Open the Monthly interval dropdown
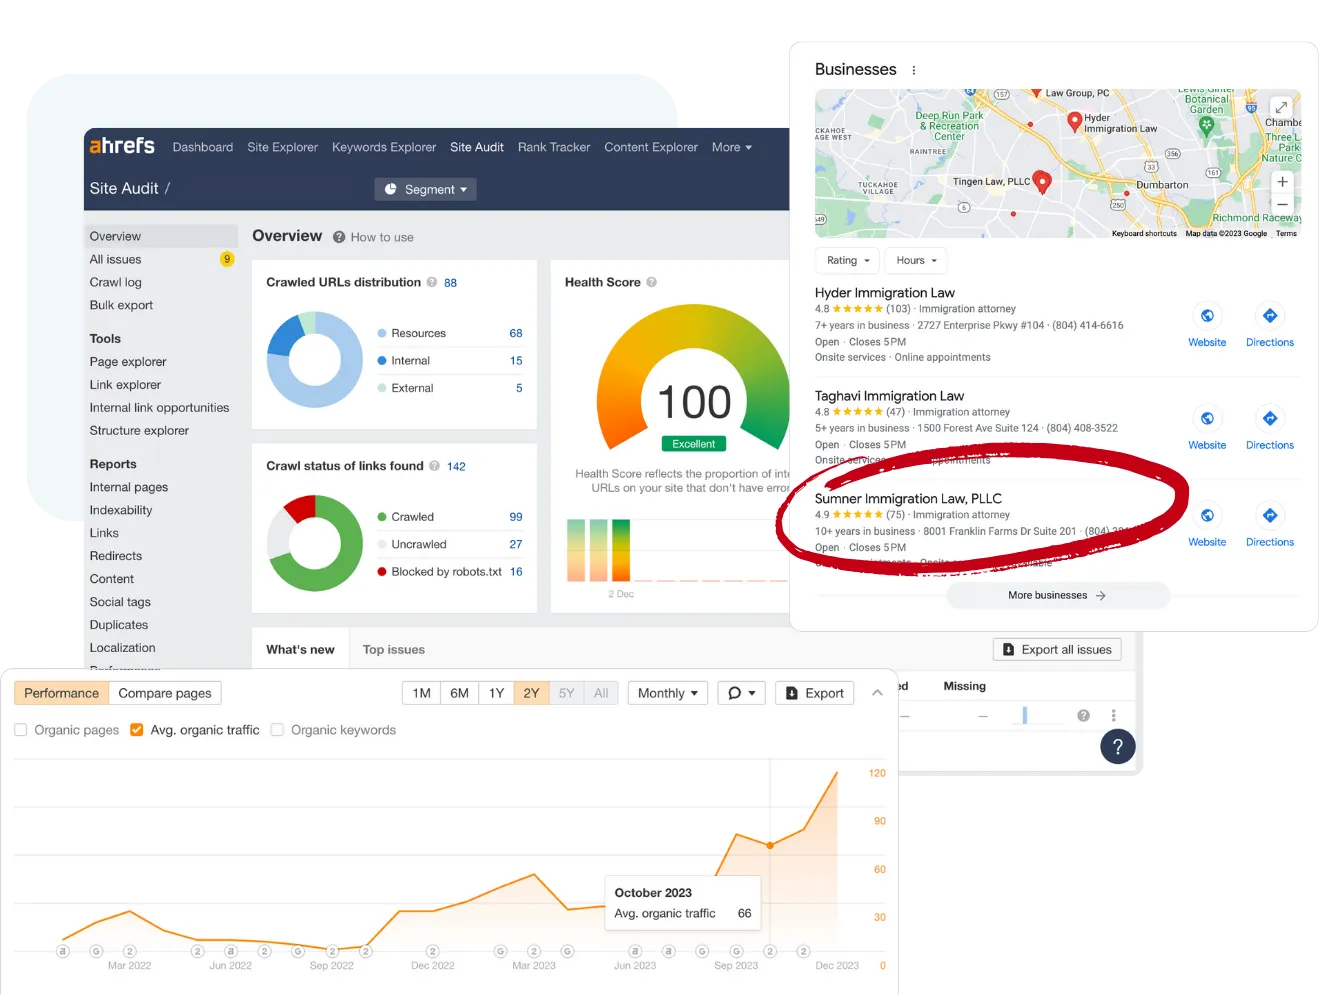1319x995 pixels. coord(667,693)
